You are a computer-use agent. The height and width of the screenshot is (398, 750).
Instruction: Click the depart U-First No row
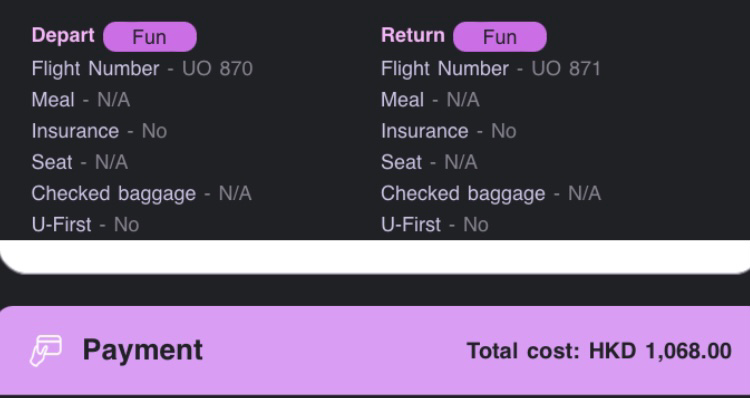[85, 224]
